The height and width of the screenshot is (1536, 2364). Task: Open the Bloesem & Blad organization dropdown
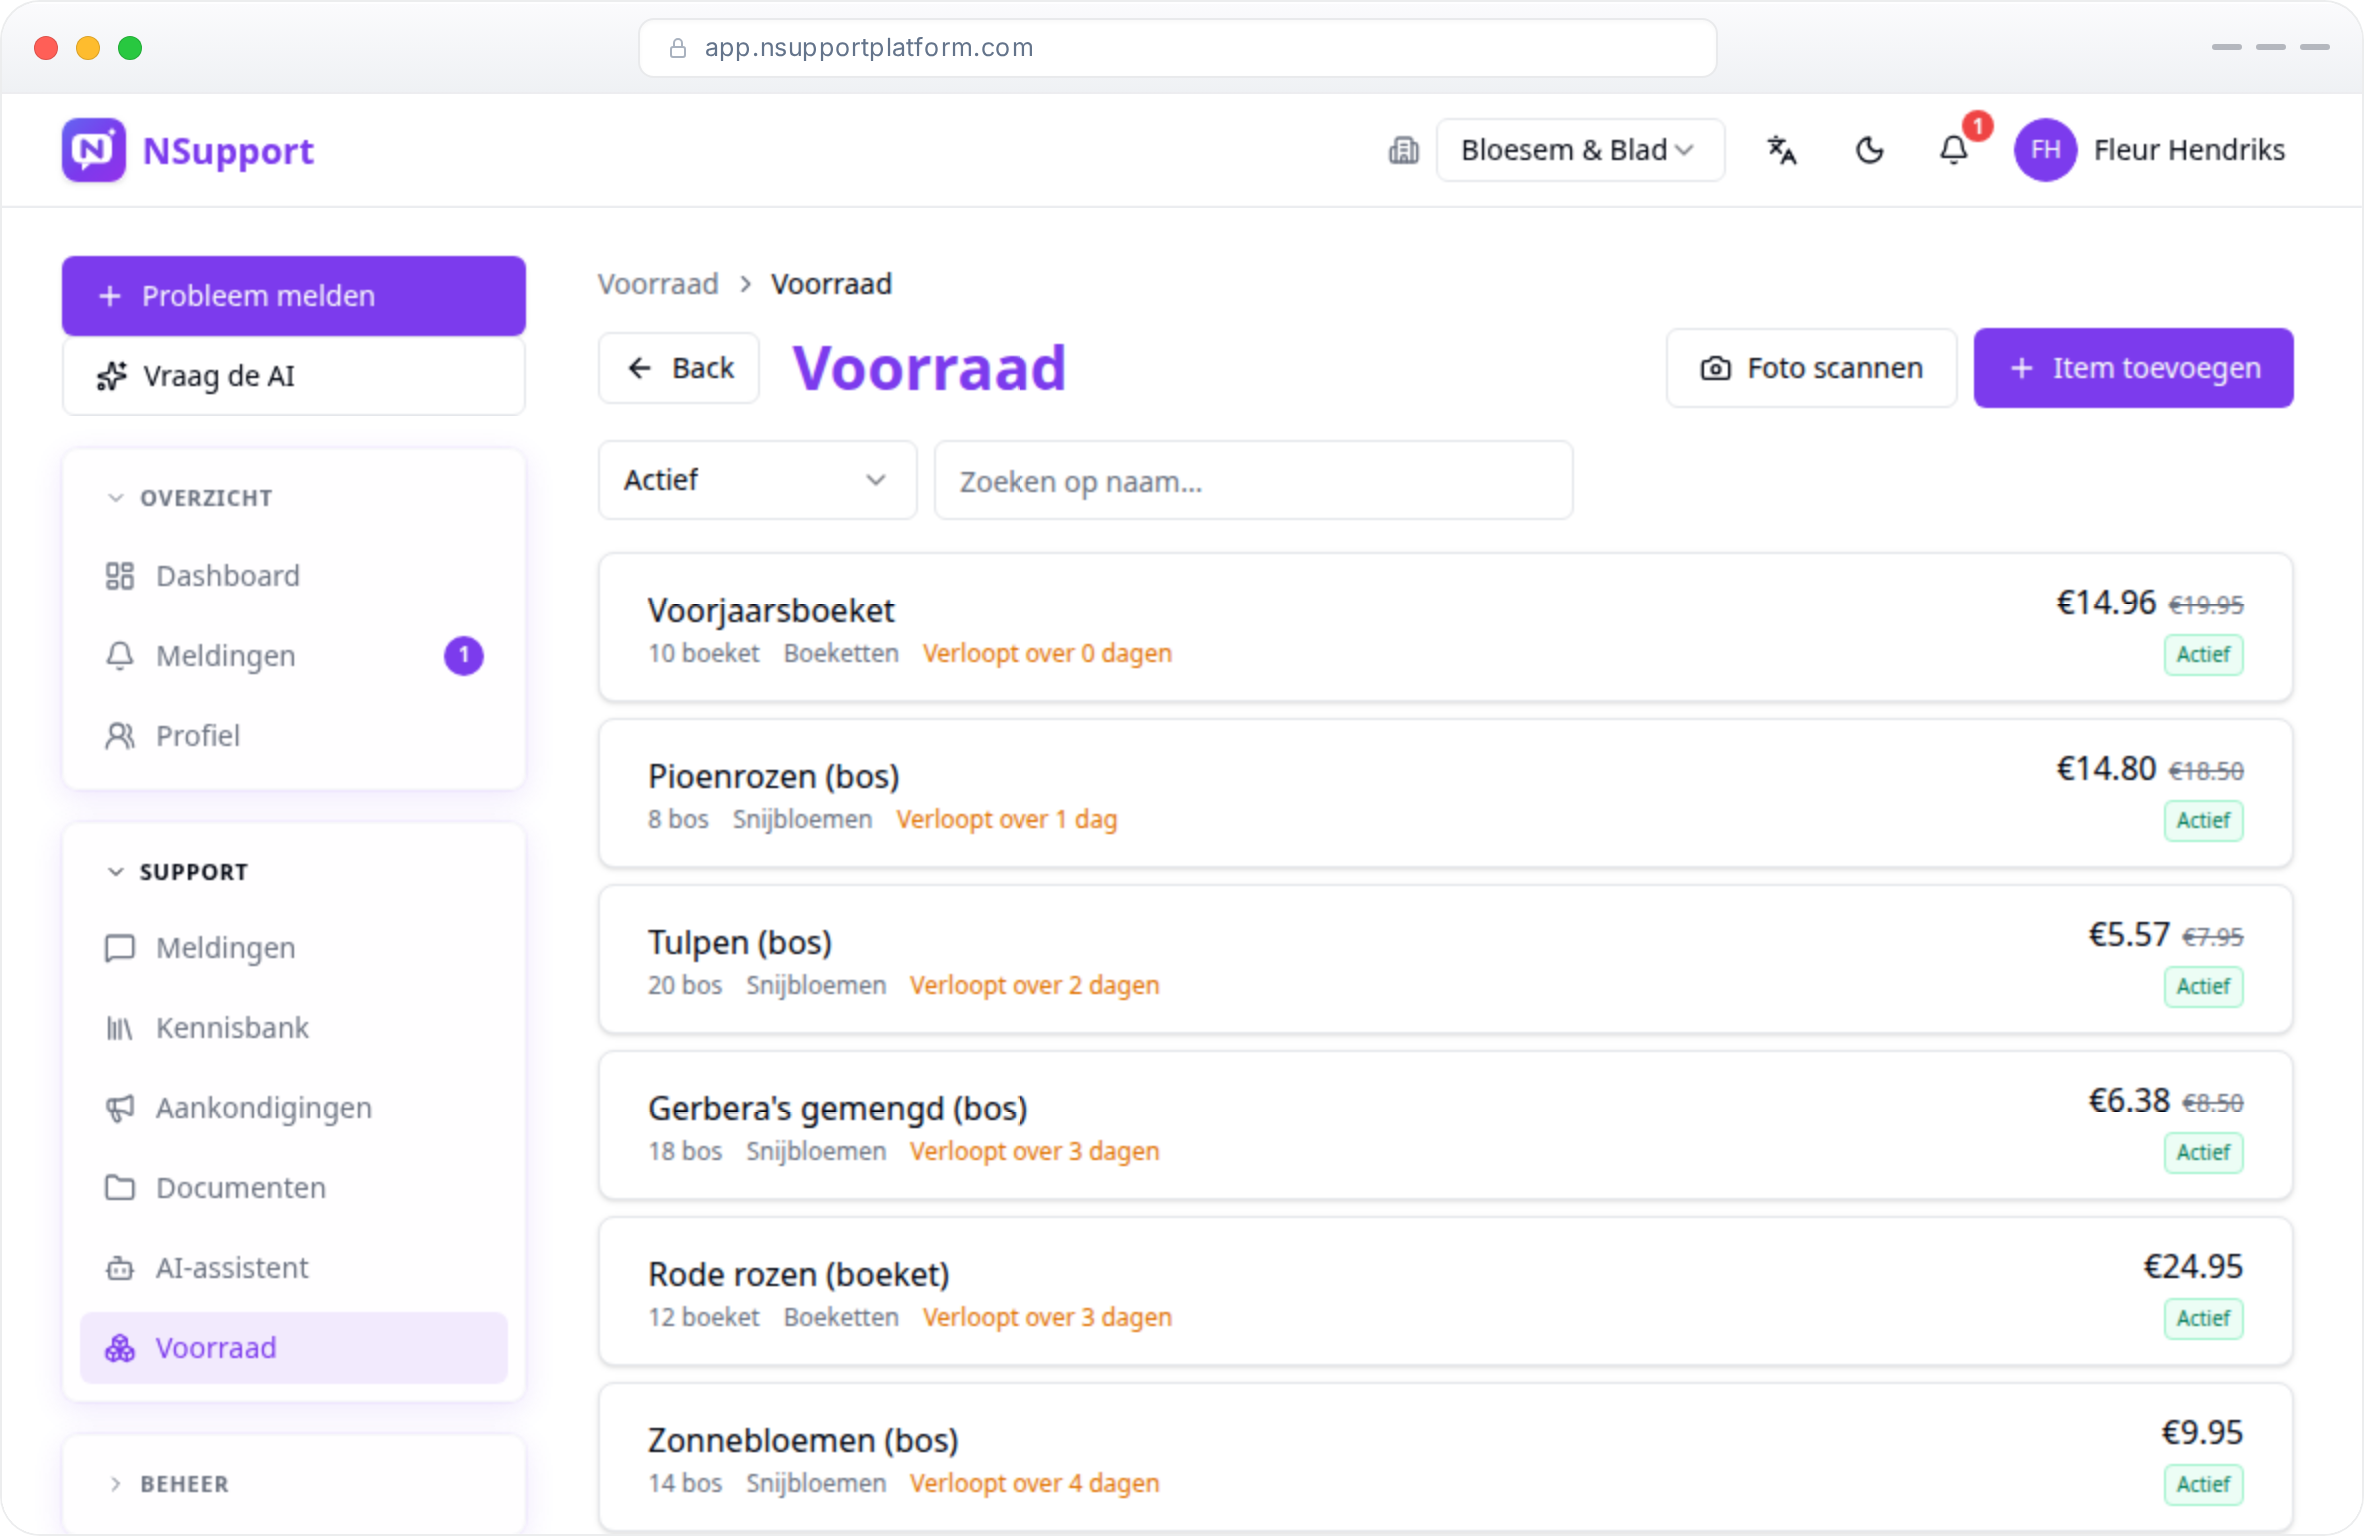1580,150
